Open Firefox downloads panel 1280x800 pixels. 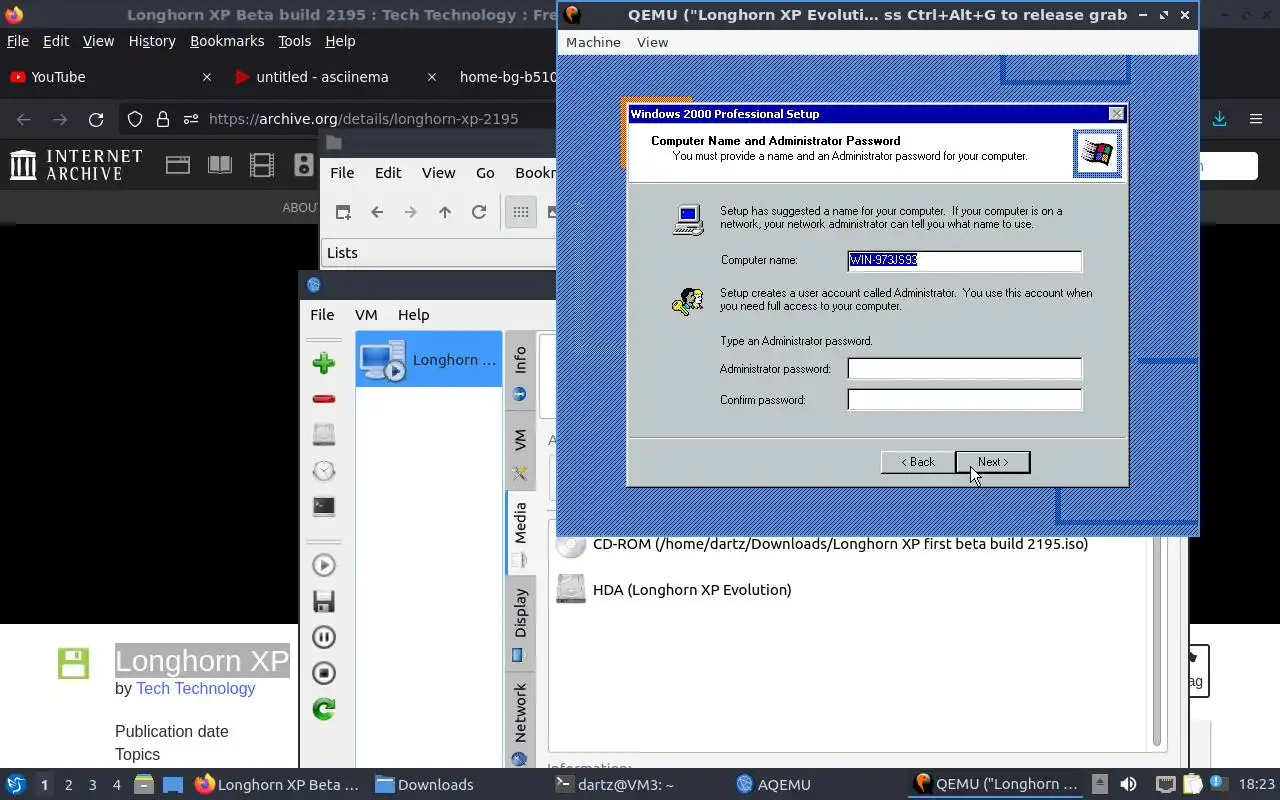1219,119
